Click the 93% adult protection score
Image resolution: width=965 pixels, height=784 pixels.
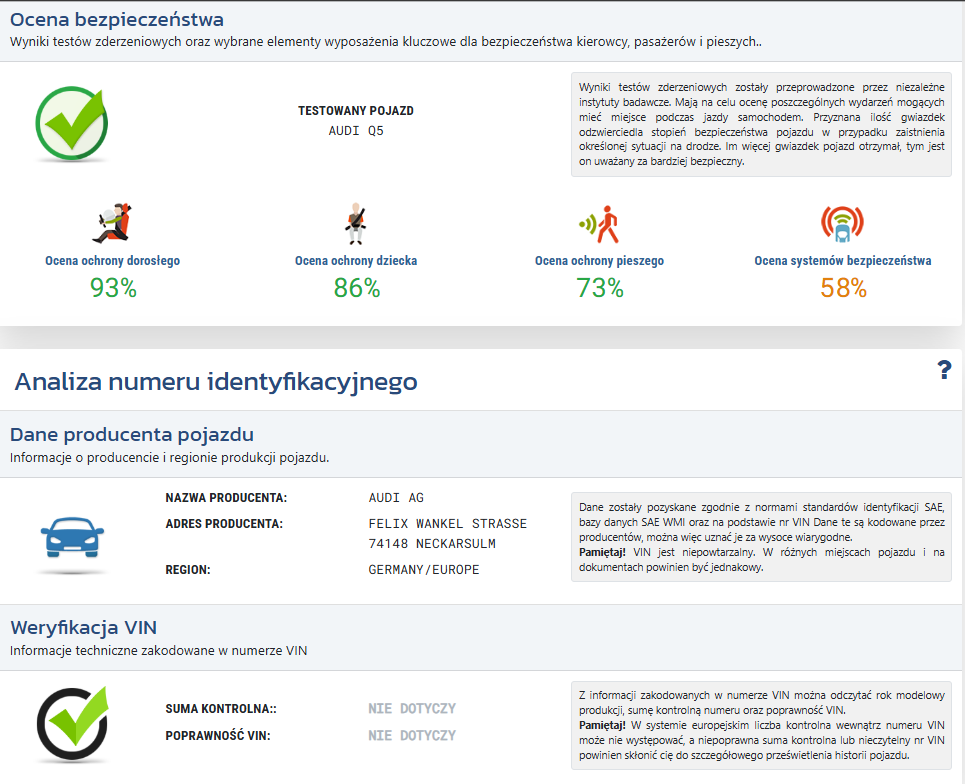pyautogui.click(x=112, y=288)
